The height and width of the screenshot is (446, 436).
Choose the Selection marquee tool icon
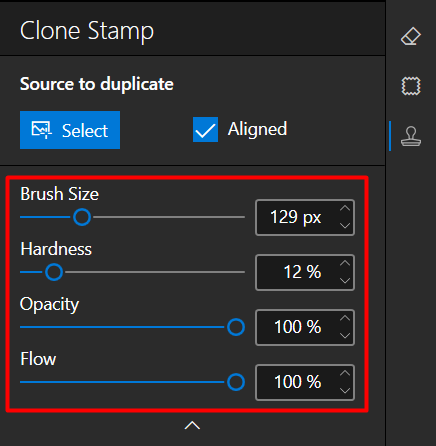point(411,86)
